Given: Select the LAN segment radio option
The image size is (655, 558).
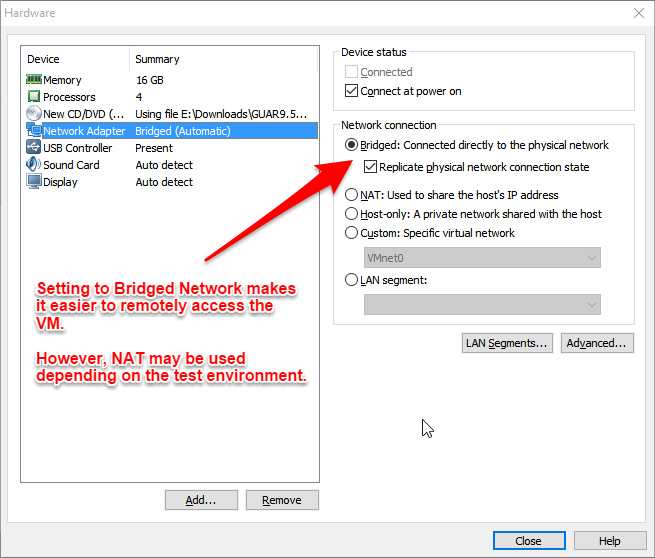Looking at the screenshot, I should click(351, 280).
